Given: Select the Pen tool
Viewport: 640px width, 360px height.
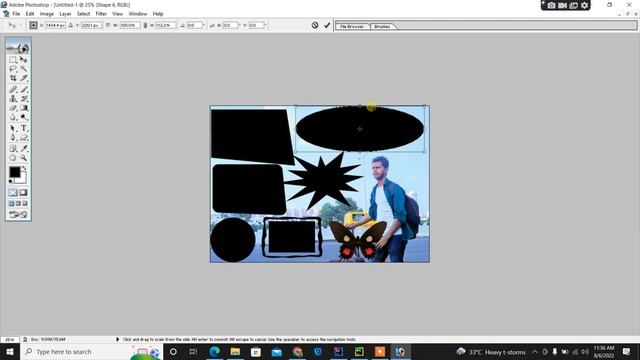Looking at the screenshot, I should (x=13, y=138).
